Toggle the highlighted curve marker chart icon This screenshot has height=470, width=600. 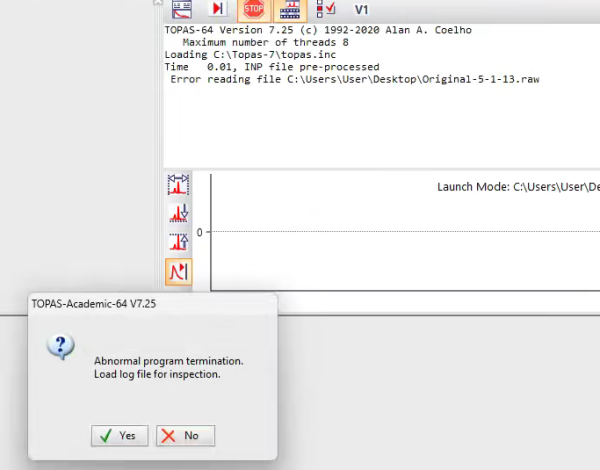(x=178, y=272)
